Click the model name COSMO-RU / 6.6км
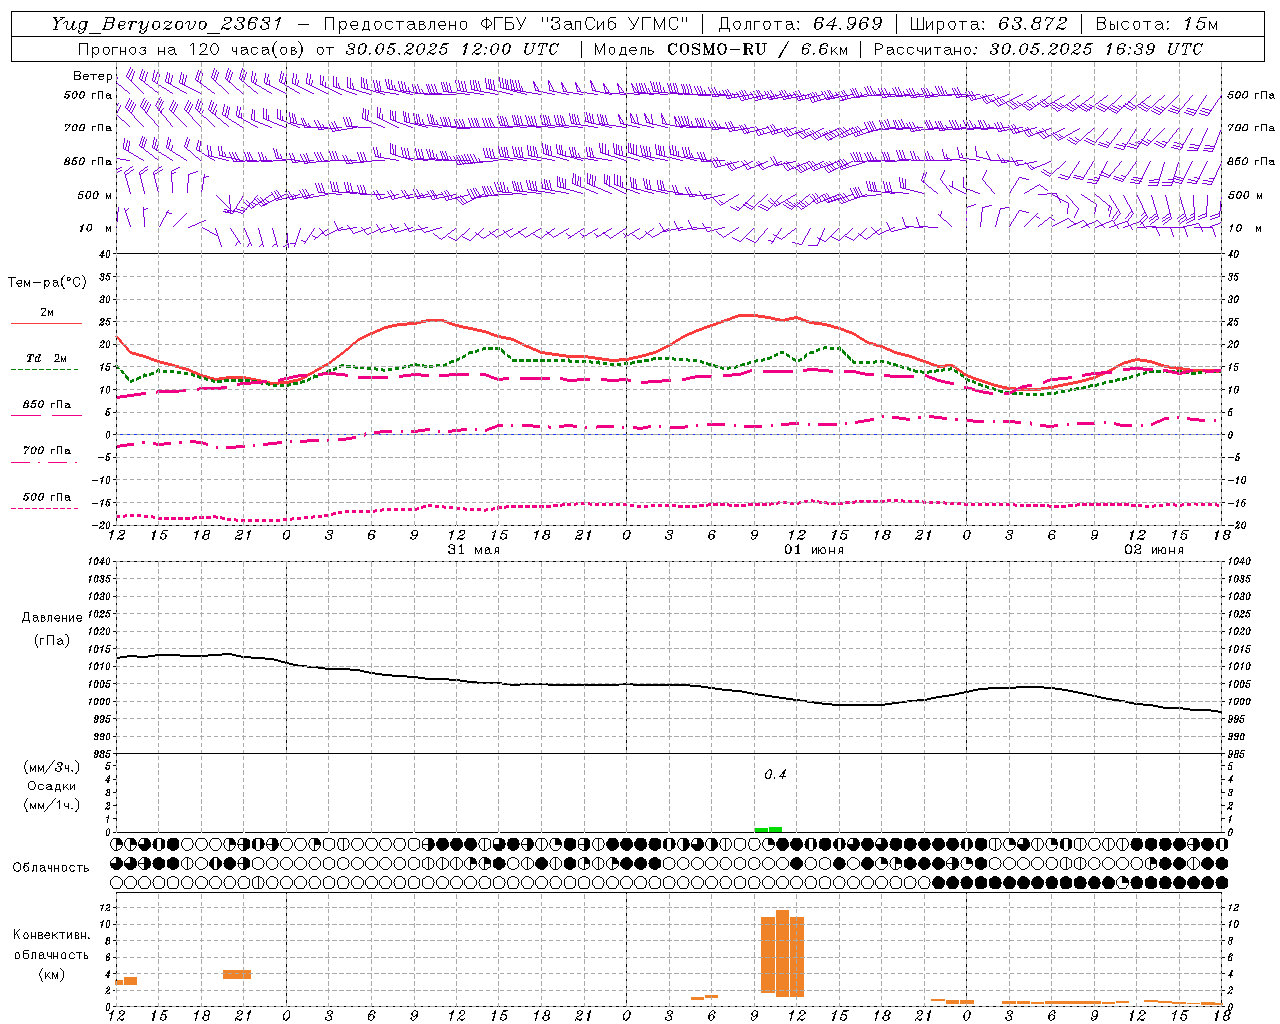Viewport: 1280px width, 1024px height. 758,49
